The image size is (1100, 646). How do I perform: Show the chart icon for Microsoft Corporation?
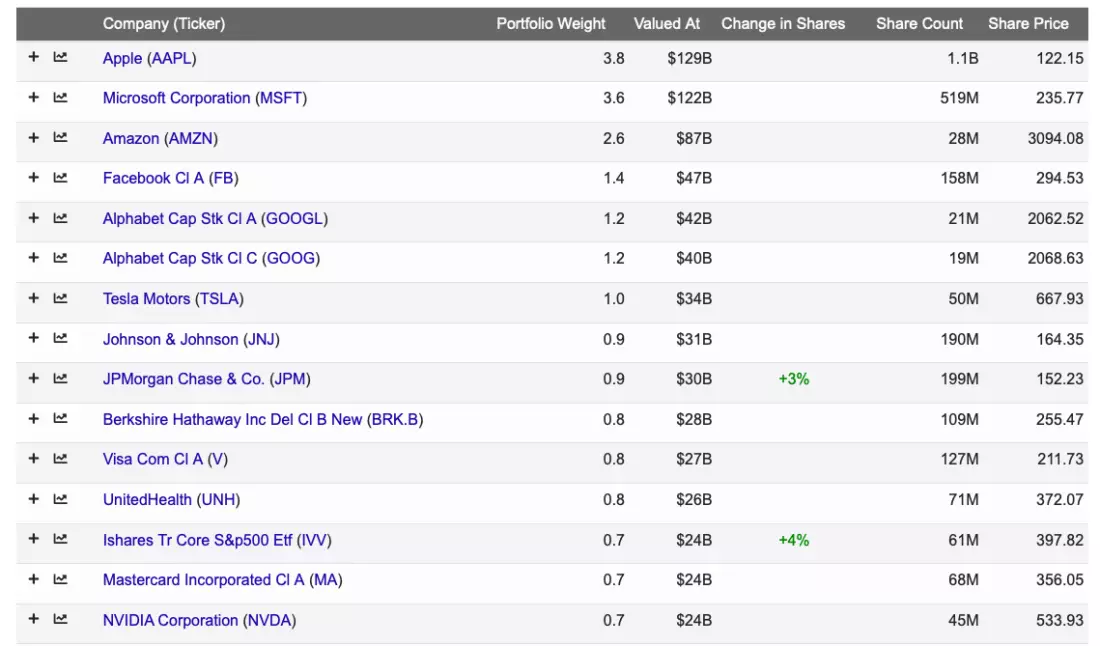[x=60, y=97]
